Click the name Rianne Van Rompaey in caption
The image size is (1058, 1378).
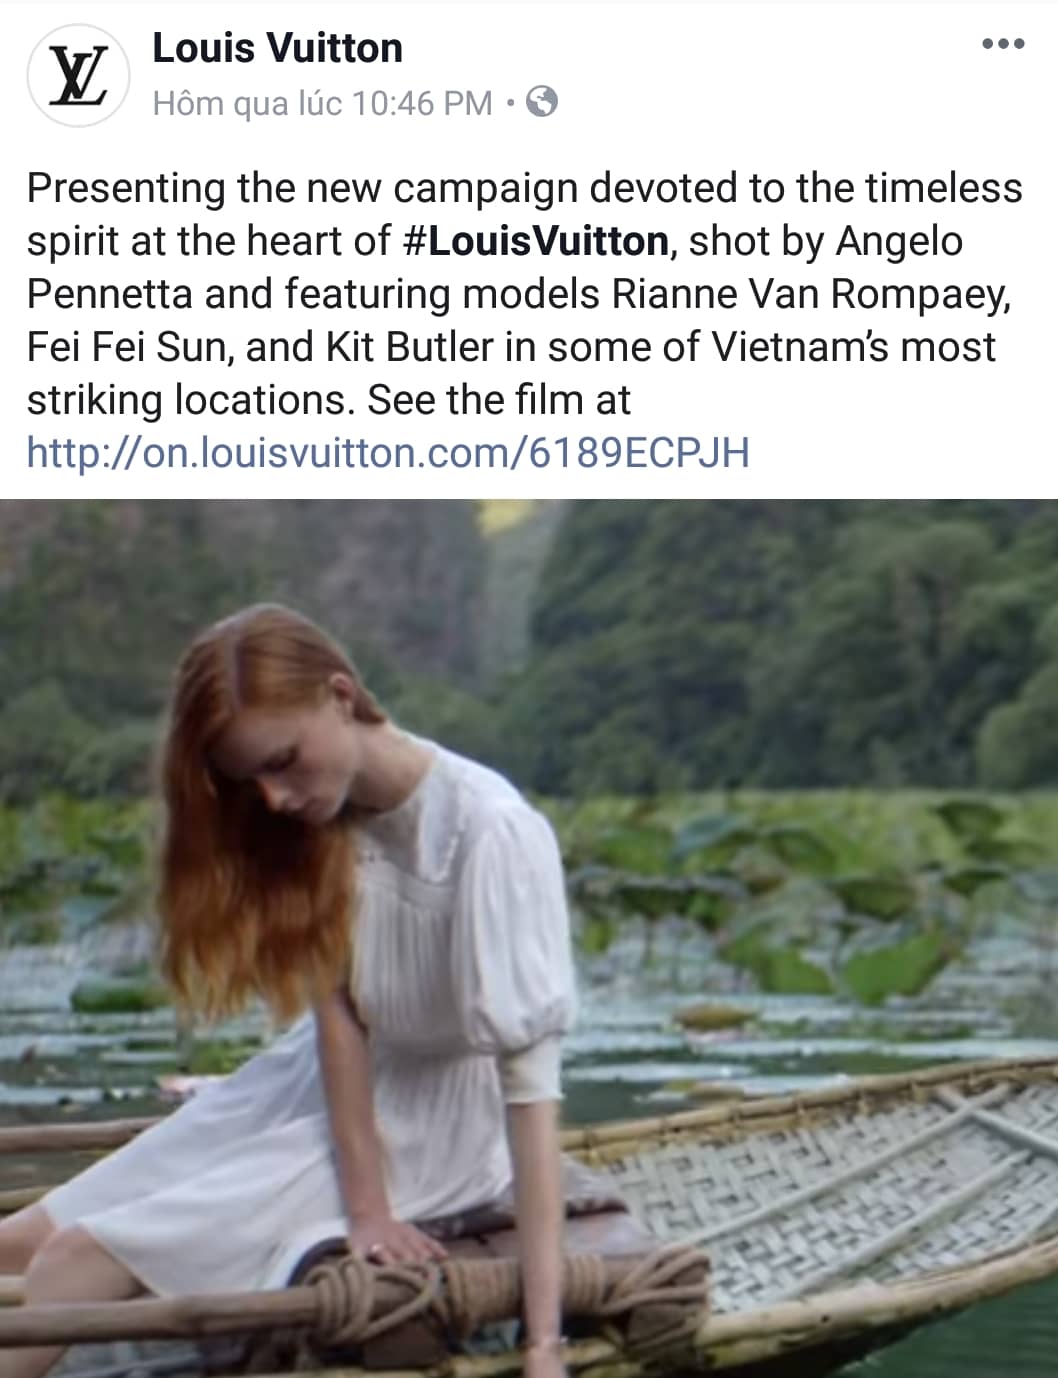[811, 294]
